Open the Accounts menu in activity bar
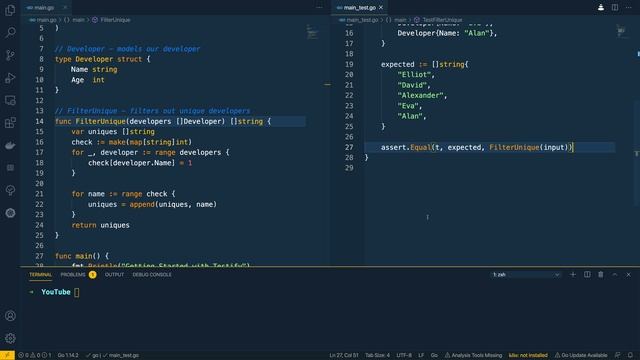The width and height of the screenshot is (640, 360). (10, 316)
